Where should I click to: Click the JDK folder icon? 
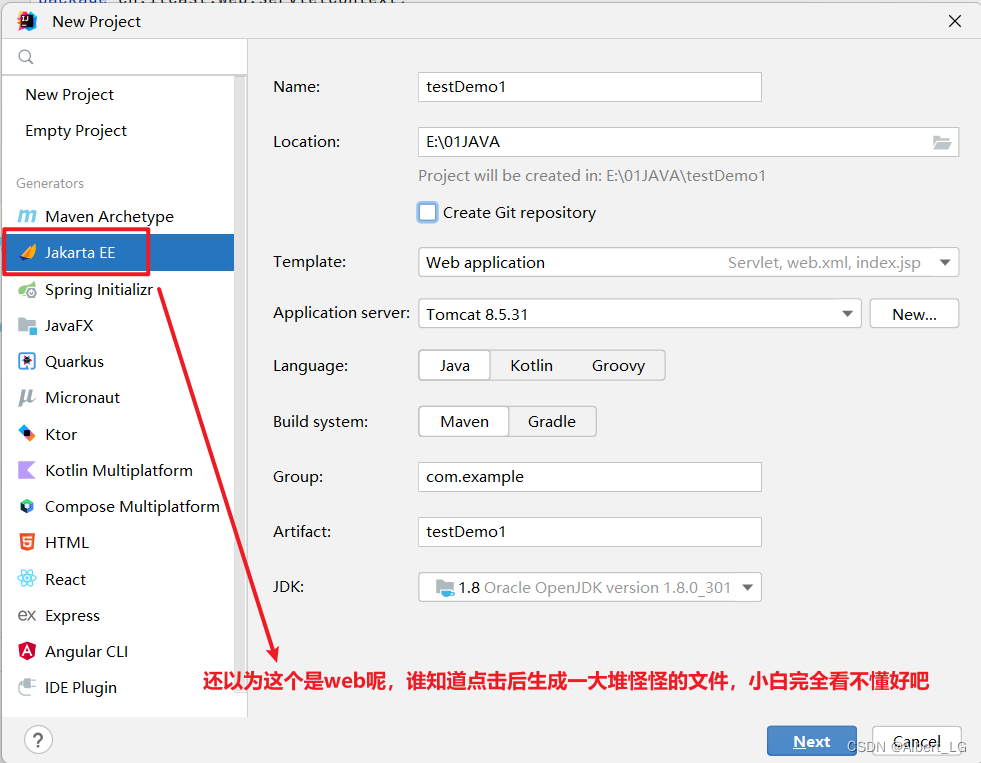coord(445,588)
